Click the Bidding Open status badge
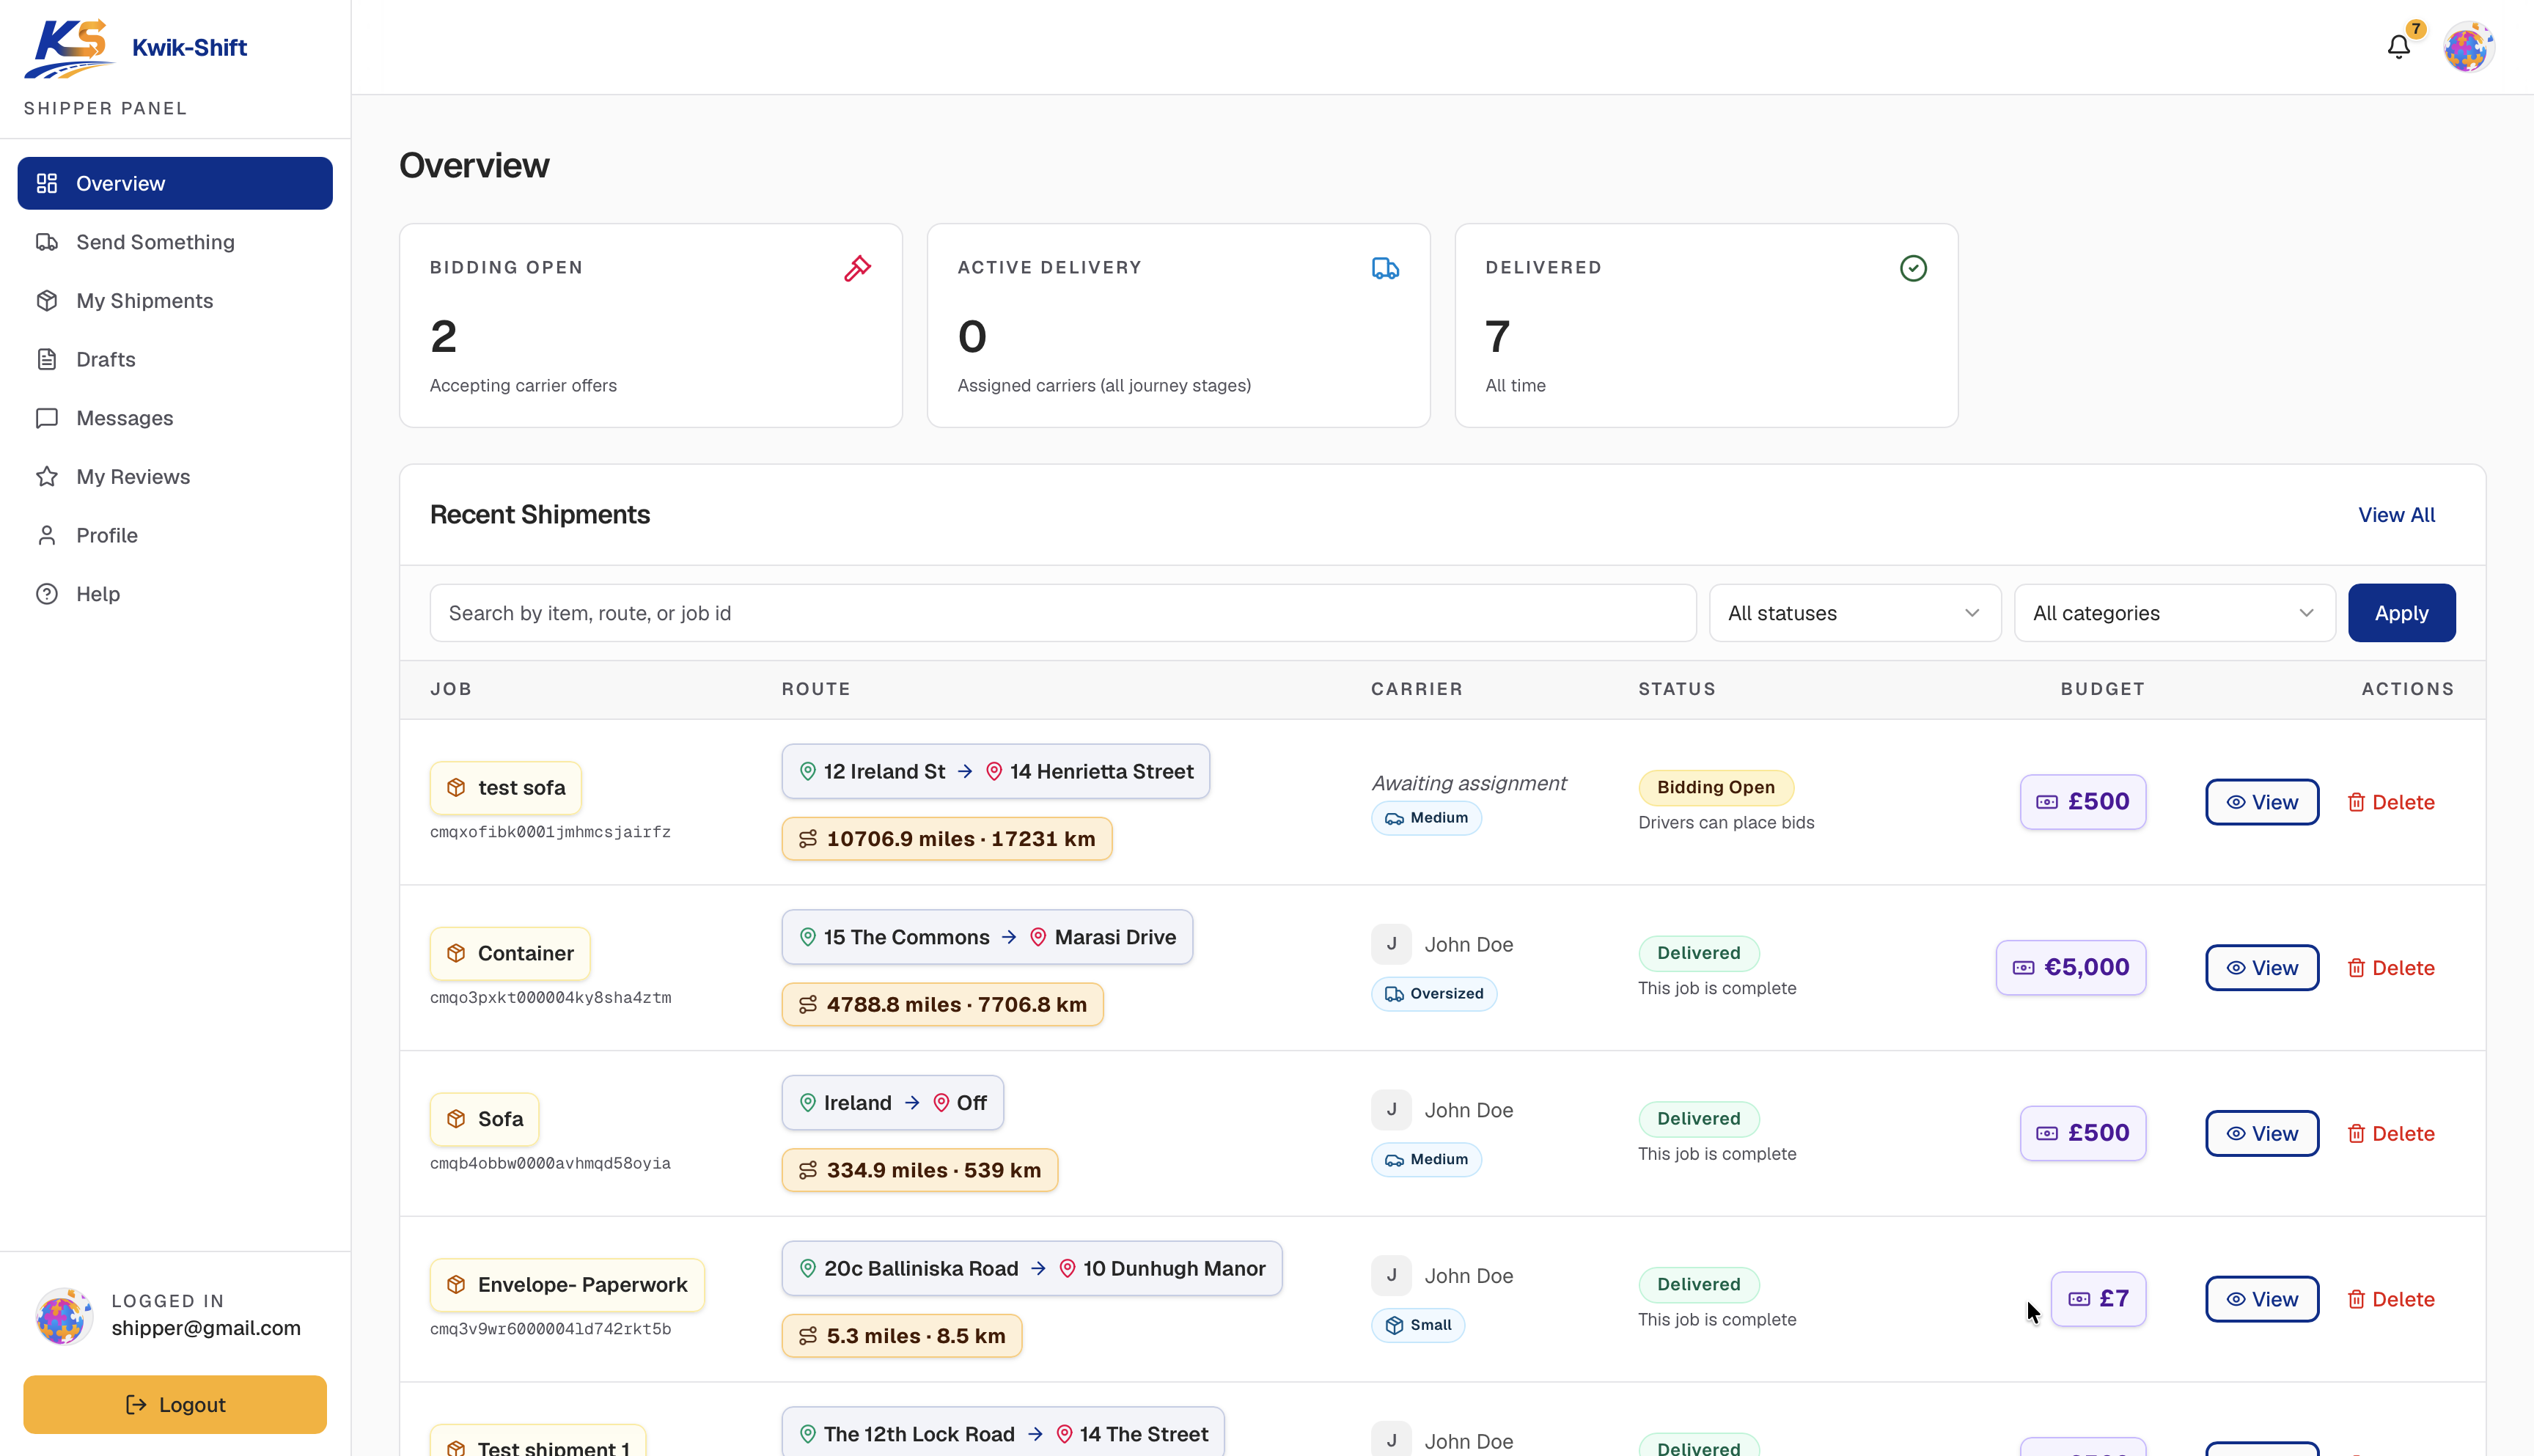2534x1456 pixels. point(1716,788)
